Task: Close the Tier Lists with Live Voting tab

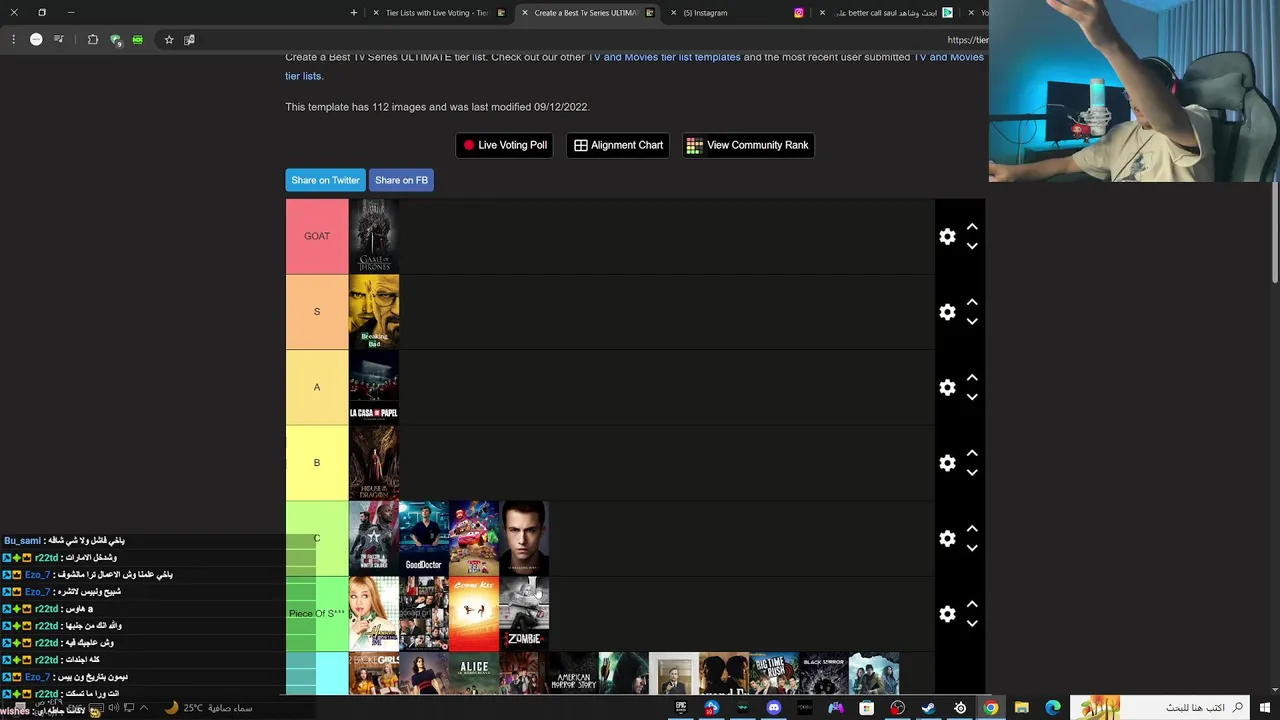Action: (x=375, y=13)
